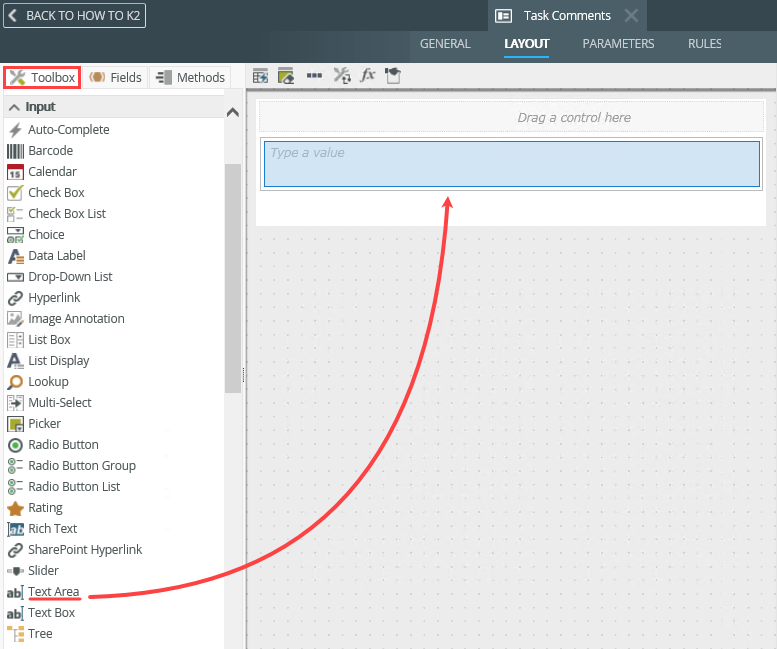The width and height of the screenshot is (777, 649).
Task: Select the Image Annotation icon
Action: 15,319
